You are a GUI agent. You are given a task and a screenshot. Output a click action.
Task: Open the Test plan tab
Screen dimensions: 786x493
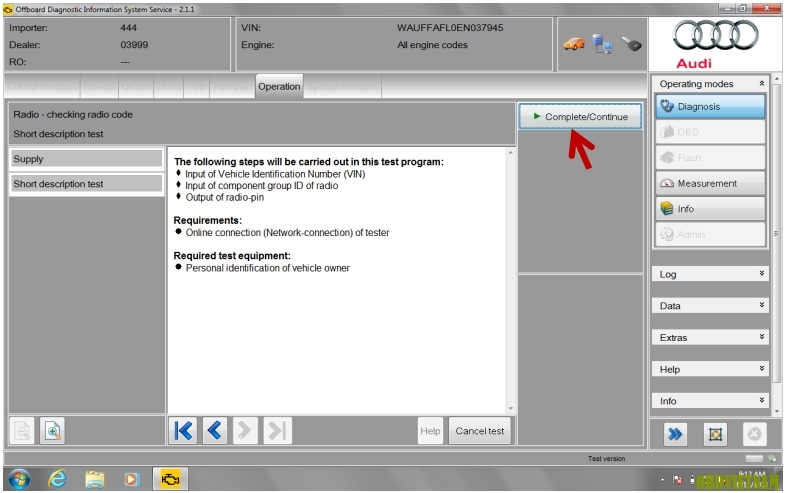tap(232, 86)
